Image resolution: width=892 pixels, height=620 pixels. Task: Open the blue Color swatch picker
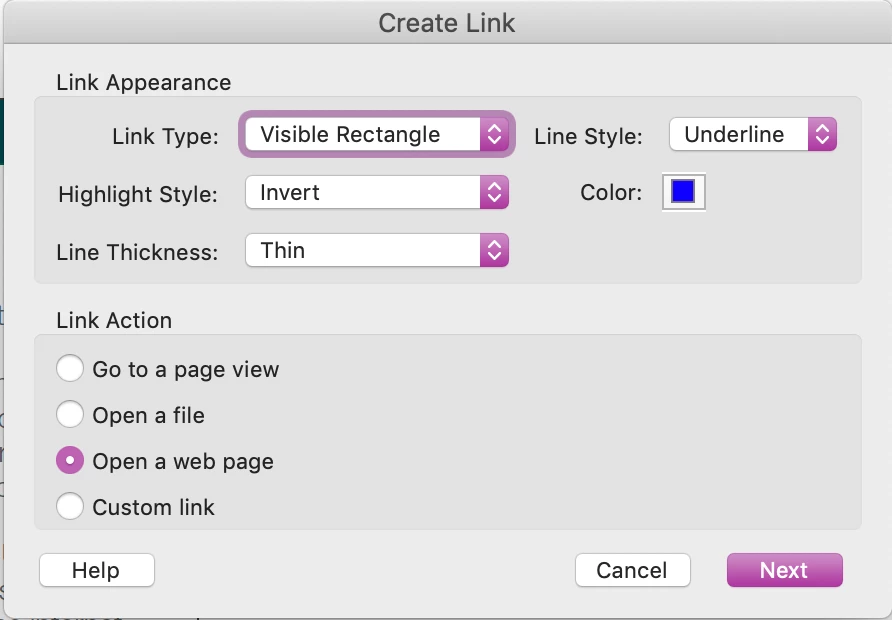pos(683,192)
